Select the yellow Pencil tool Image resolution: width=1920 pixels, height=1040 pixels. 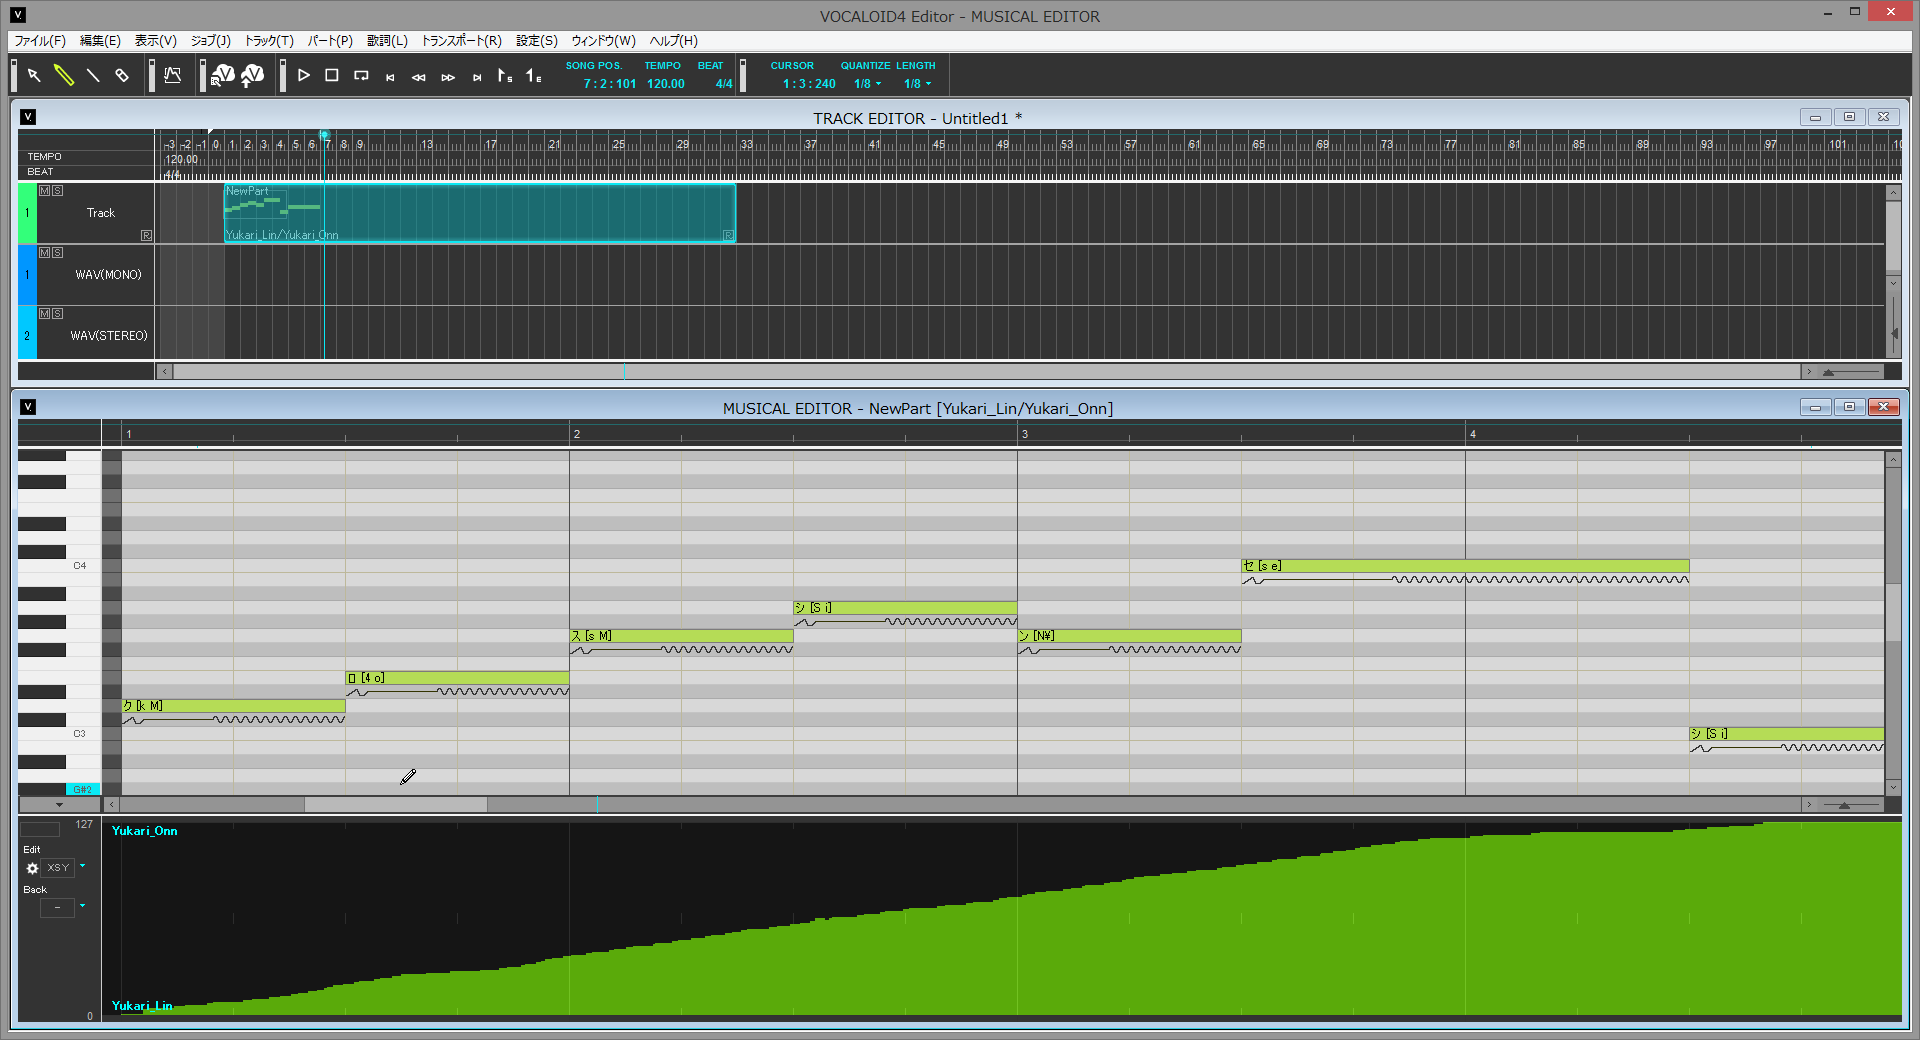tap(64, 75)
